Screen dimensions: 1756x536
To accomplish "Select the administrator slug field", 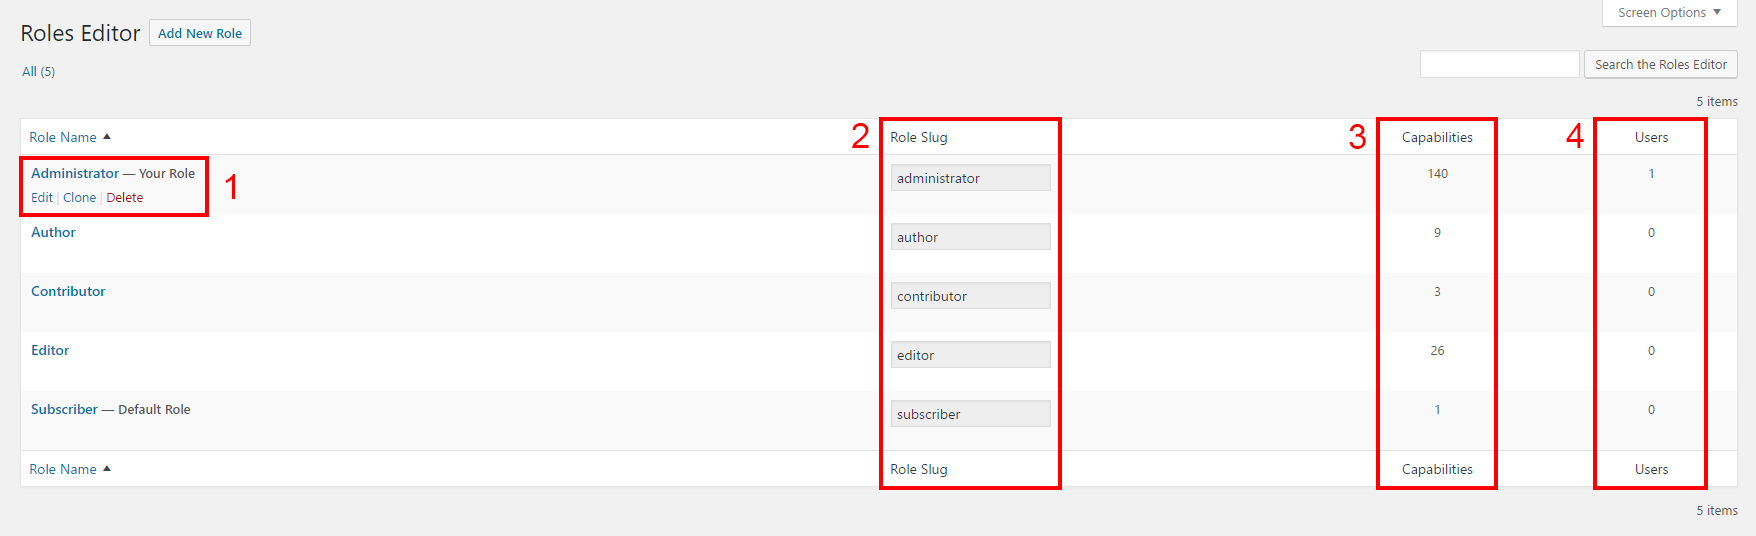I will [970, 178].
